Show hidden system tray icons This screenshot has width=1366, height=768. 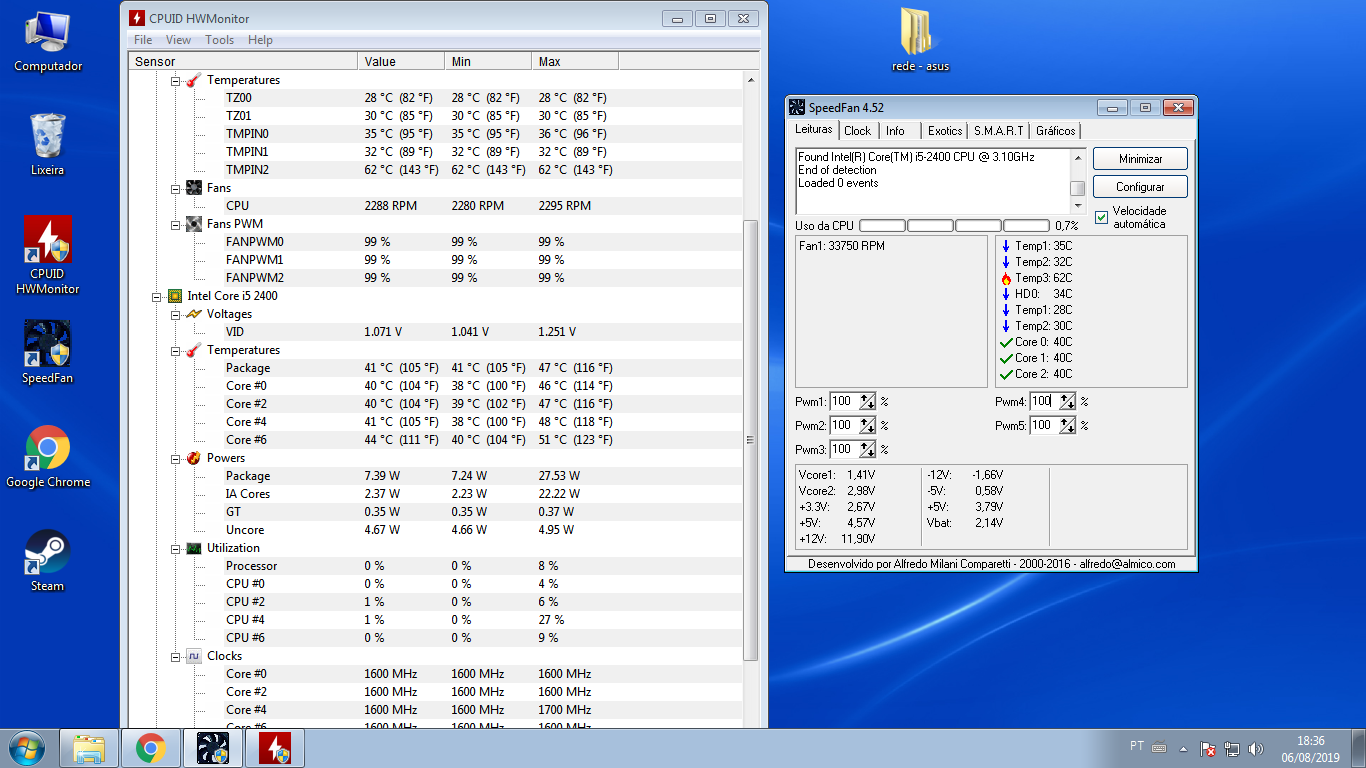click(1184, 749)
